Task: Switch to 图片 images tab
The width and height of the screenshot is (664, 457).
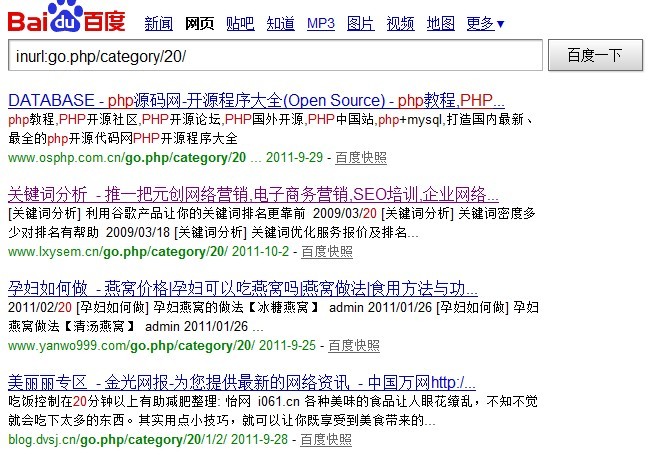Action: tap(361, 24)
